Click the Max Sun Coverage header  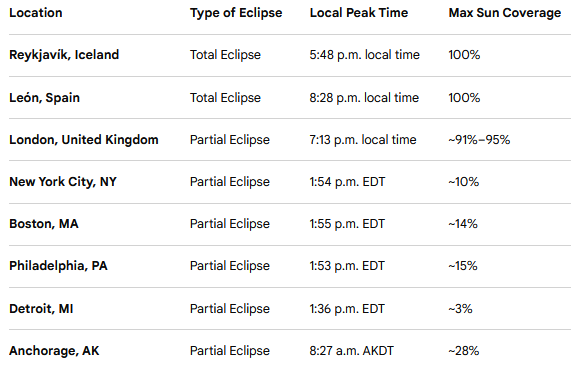[x=505, y=13]
